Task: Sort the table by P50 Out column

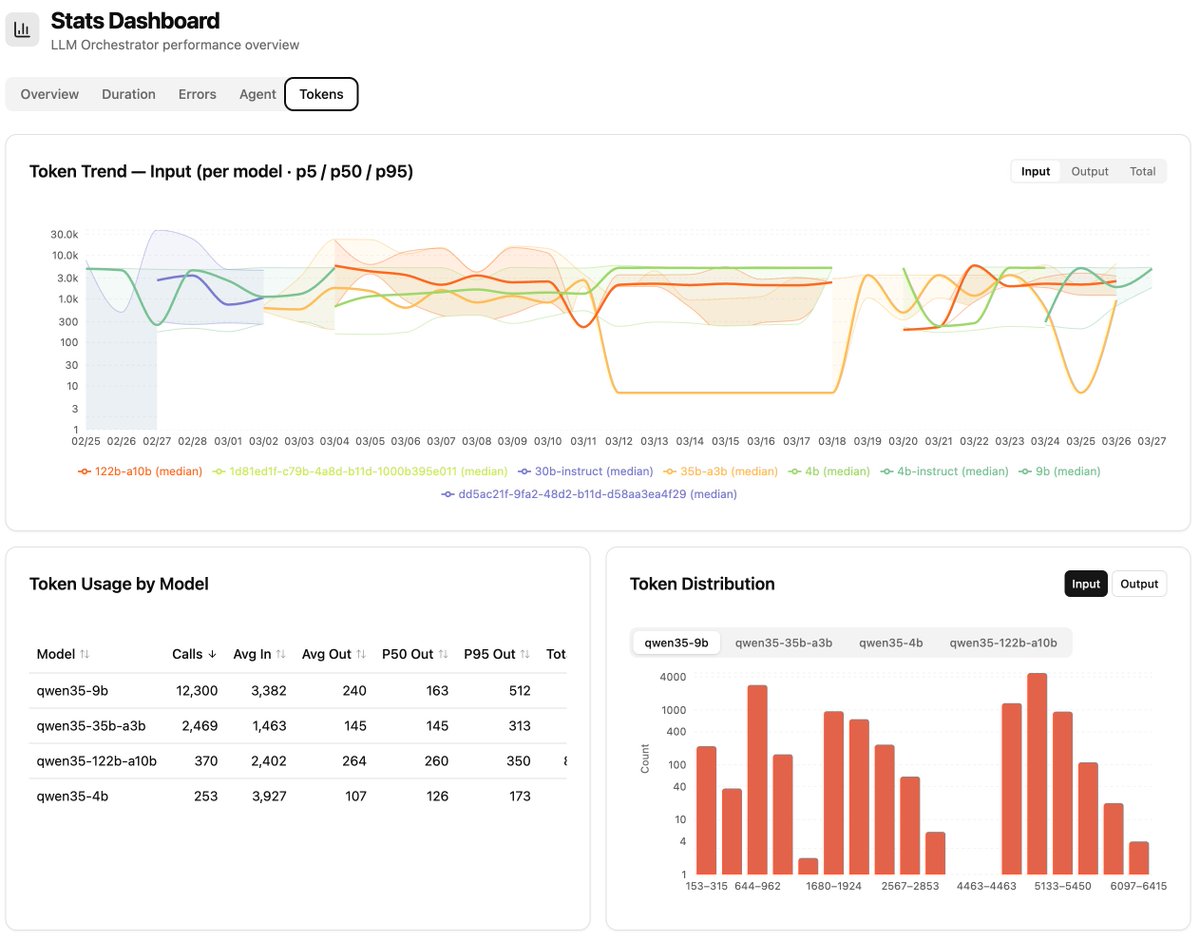Action: [415, 654]
